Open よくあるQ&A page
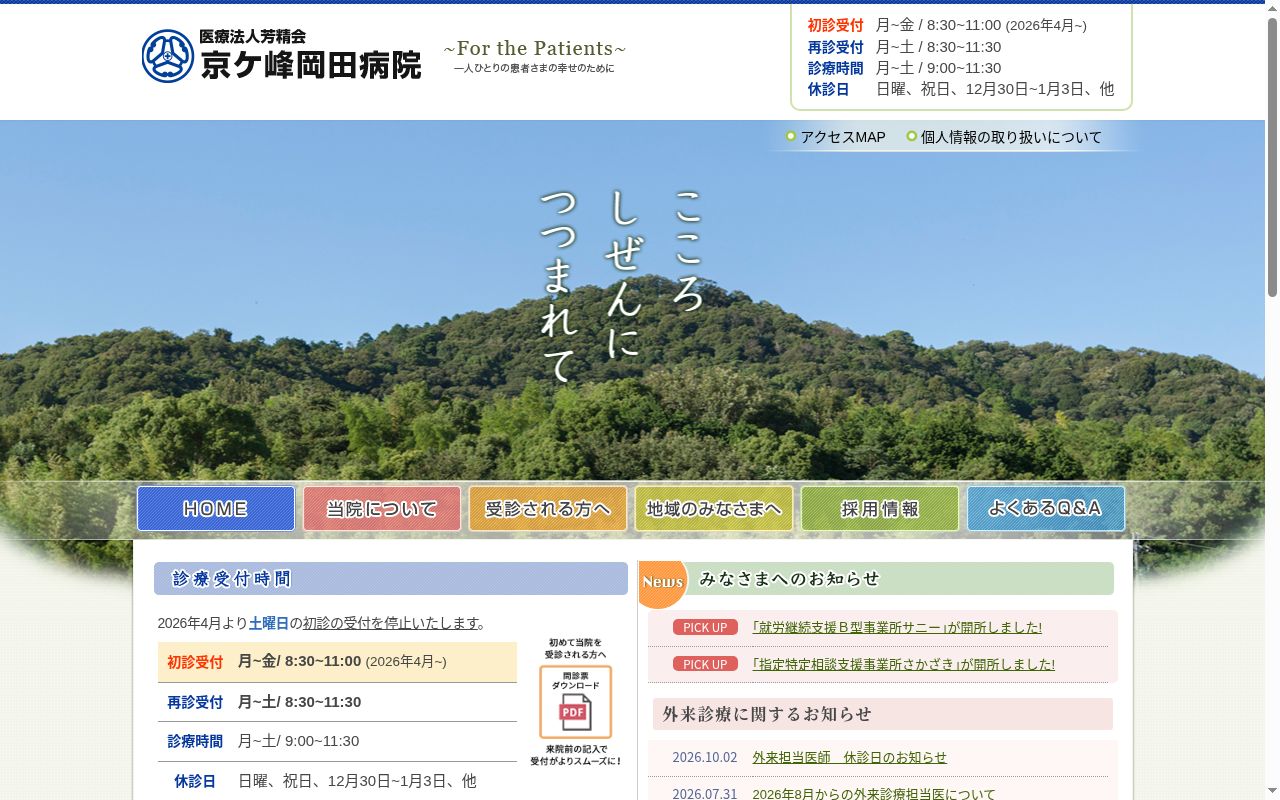Image resolution: width=1280 pixels, height=800 pixels. pyautogui.click(x=1046, y=508)
